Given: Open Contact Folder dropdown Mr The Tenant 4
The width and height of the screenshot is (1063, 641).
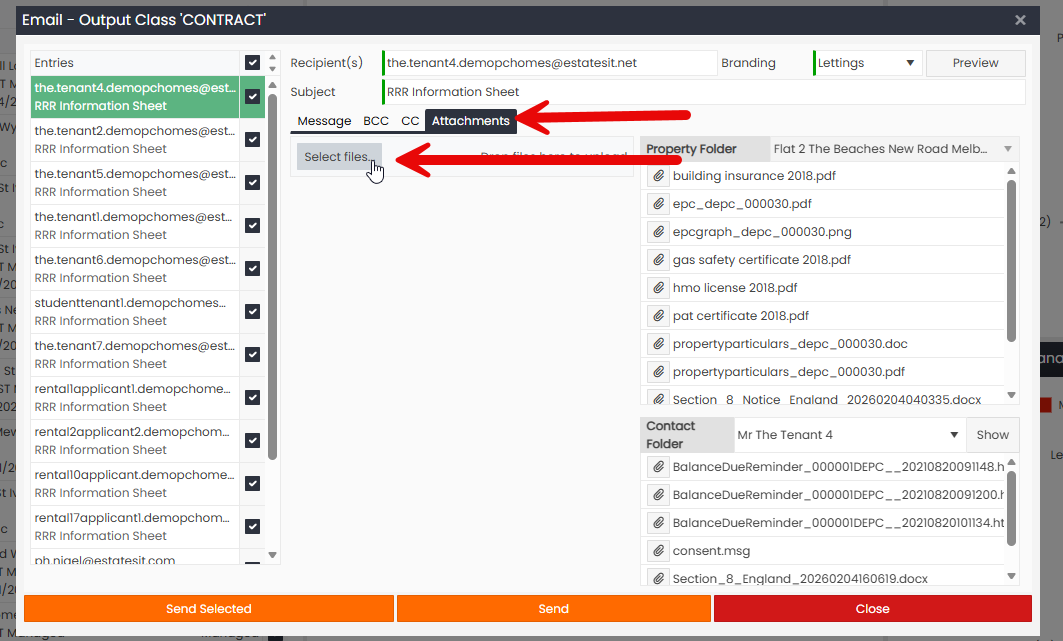Looking at the screenshot, I should (848, 435).
